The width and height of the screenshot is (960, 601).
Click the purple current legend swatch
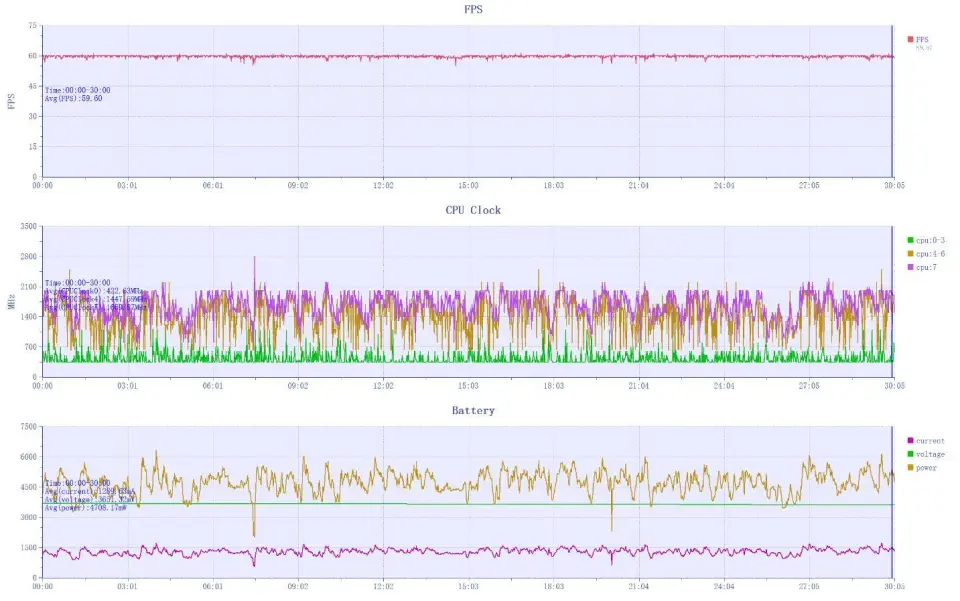point(909,441)
